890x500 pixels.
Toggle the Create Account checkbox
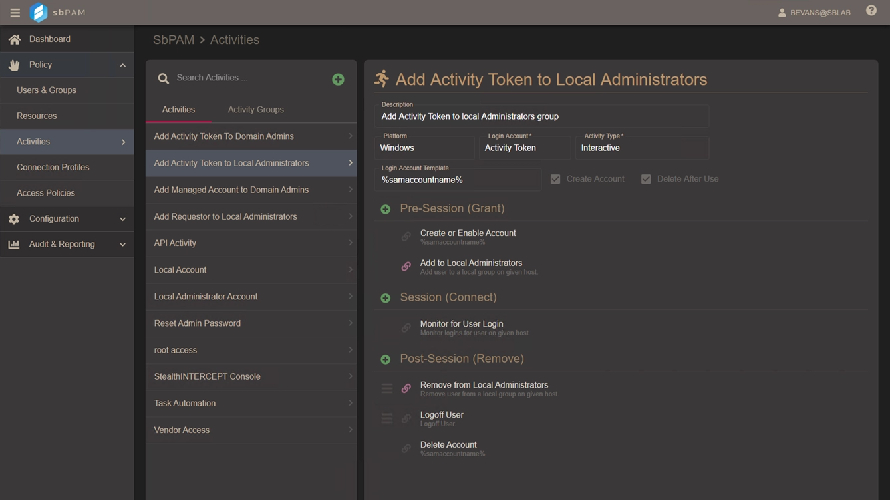[x=555, y=179]
